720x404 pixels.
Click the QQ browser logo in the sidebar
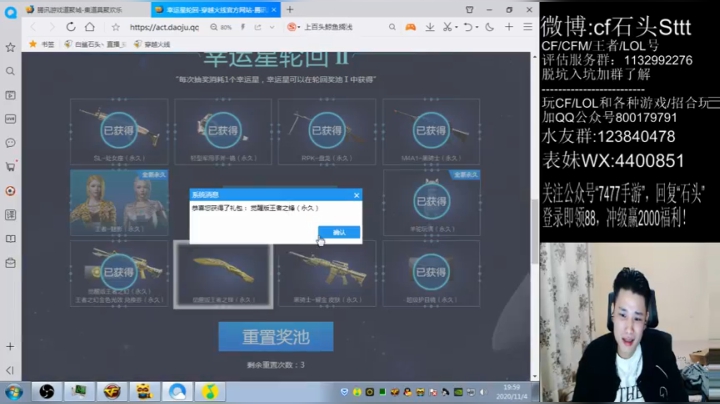click(11, 12)
